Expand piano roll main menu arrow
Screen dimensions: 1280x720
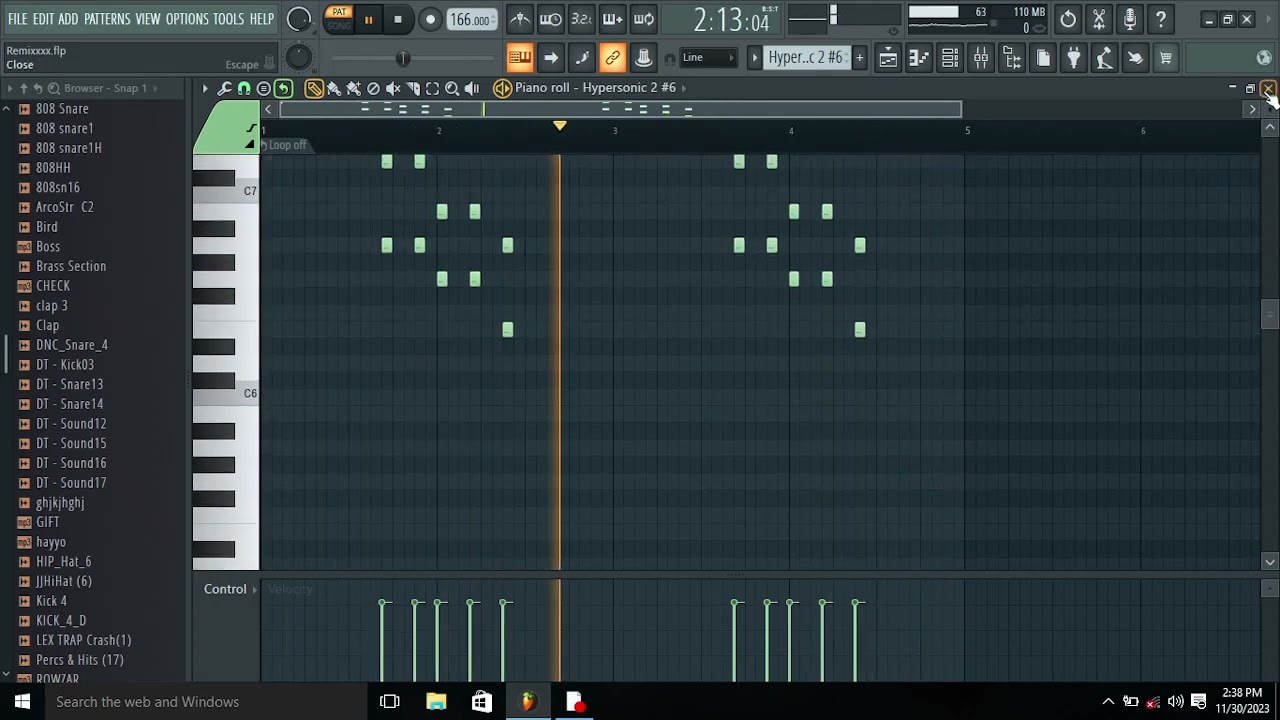205,88
